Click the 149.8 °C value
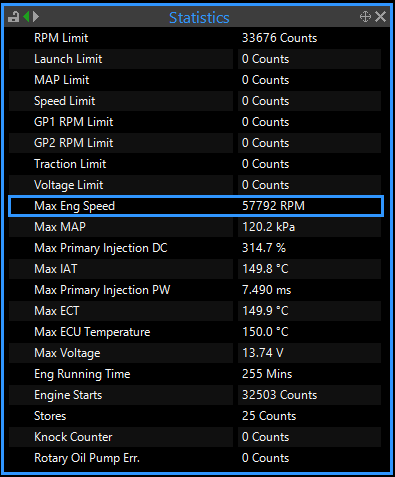The image size is (395, 477). click(x=265, y=269)
